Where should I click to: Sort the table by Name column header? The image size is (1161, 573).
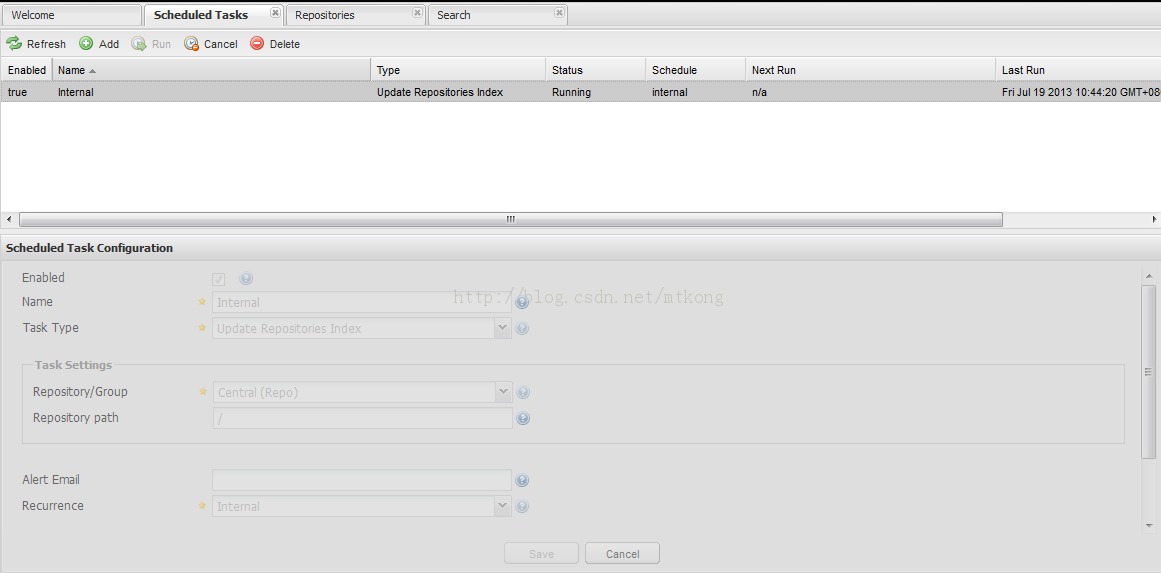point(210,70)
